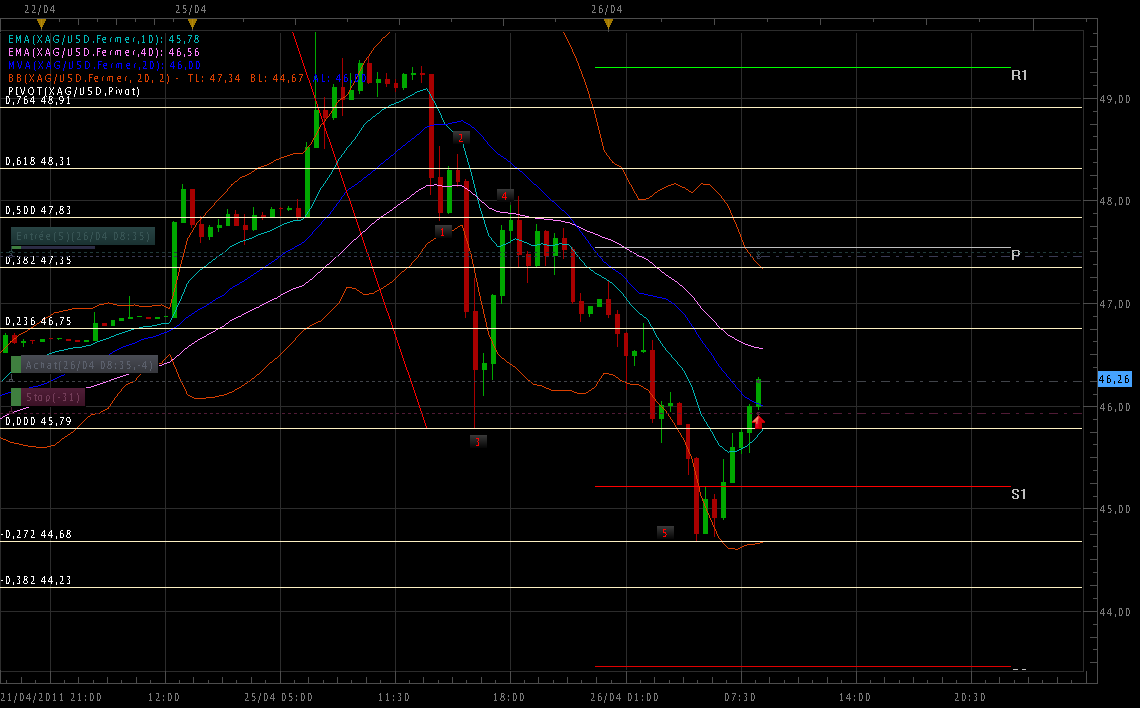
Task: Click the 22/04 day marker triangle
Action: pos(41,23)
